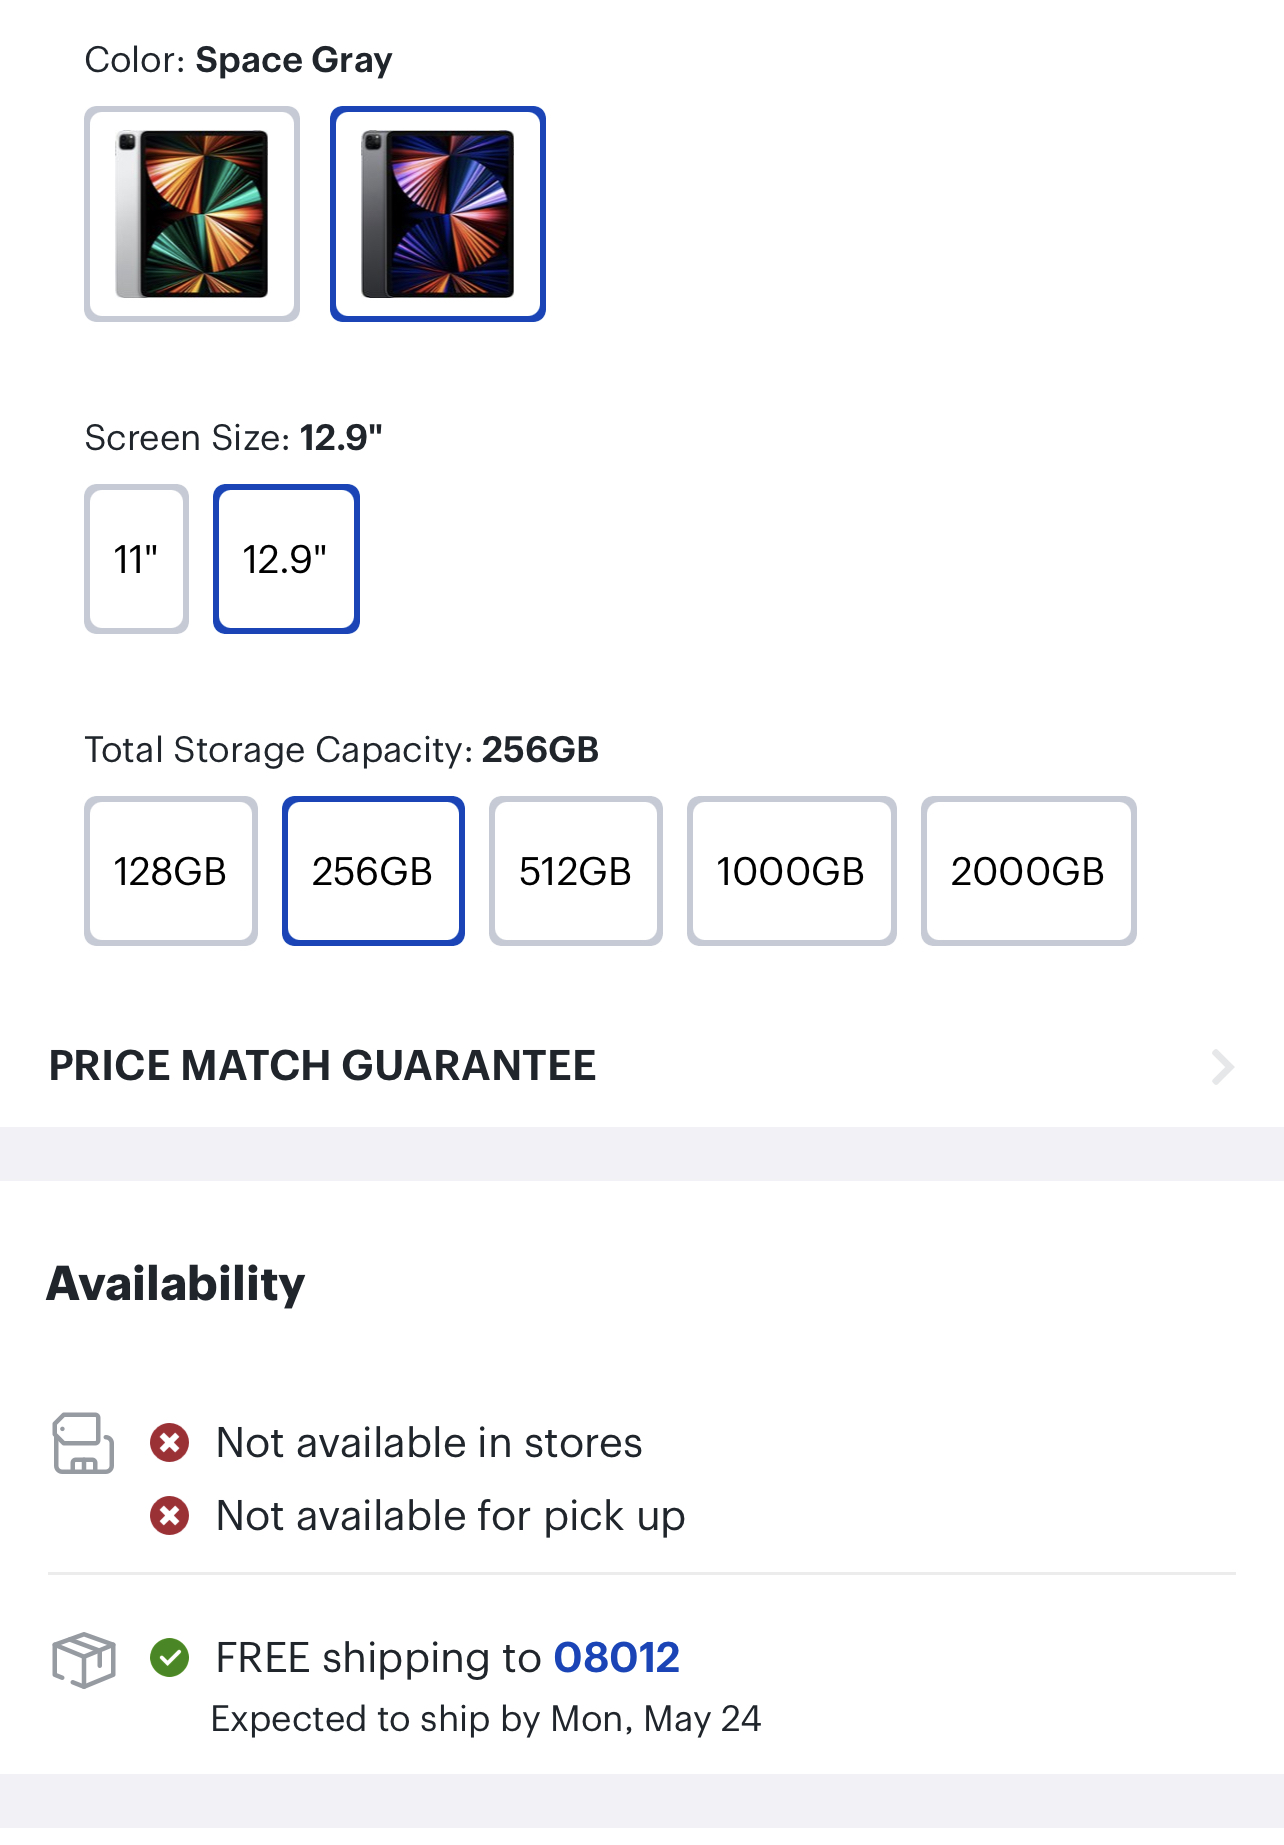Image resolution: width=1284 pixels, height=1845 pixels.
Task: Click the store availability icon
Action: tap(83, 1443)
